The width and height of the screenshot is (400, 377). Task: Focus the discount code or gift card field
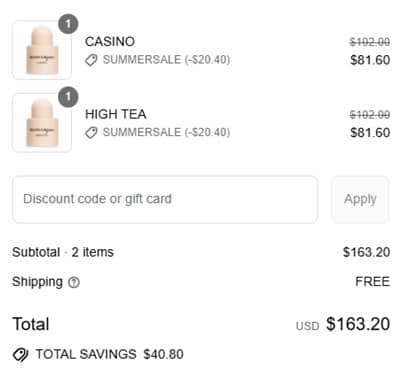(165, 200)
